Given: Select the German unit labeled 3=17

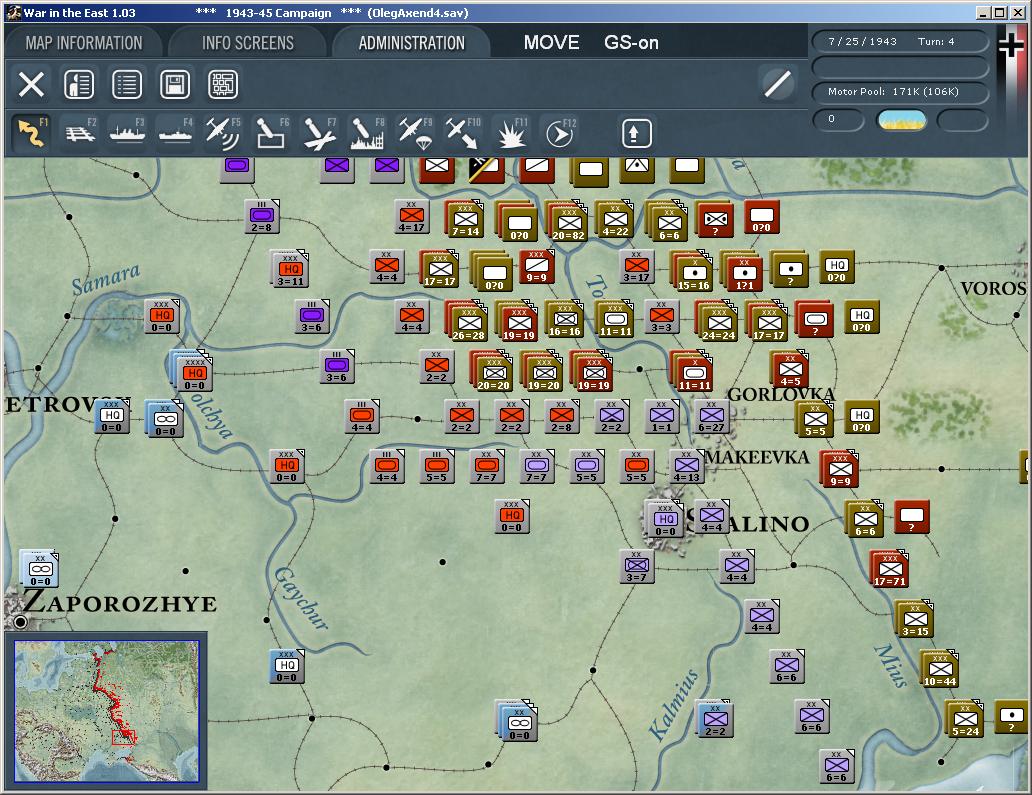Looking at the screenshot, I should pyautogui.click(x=636, y=266).
